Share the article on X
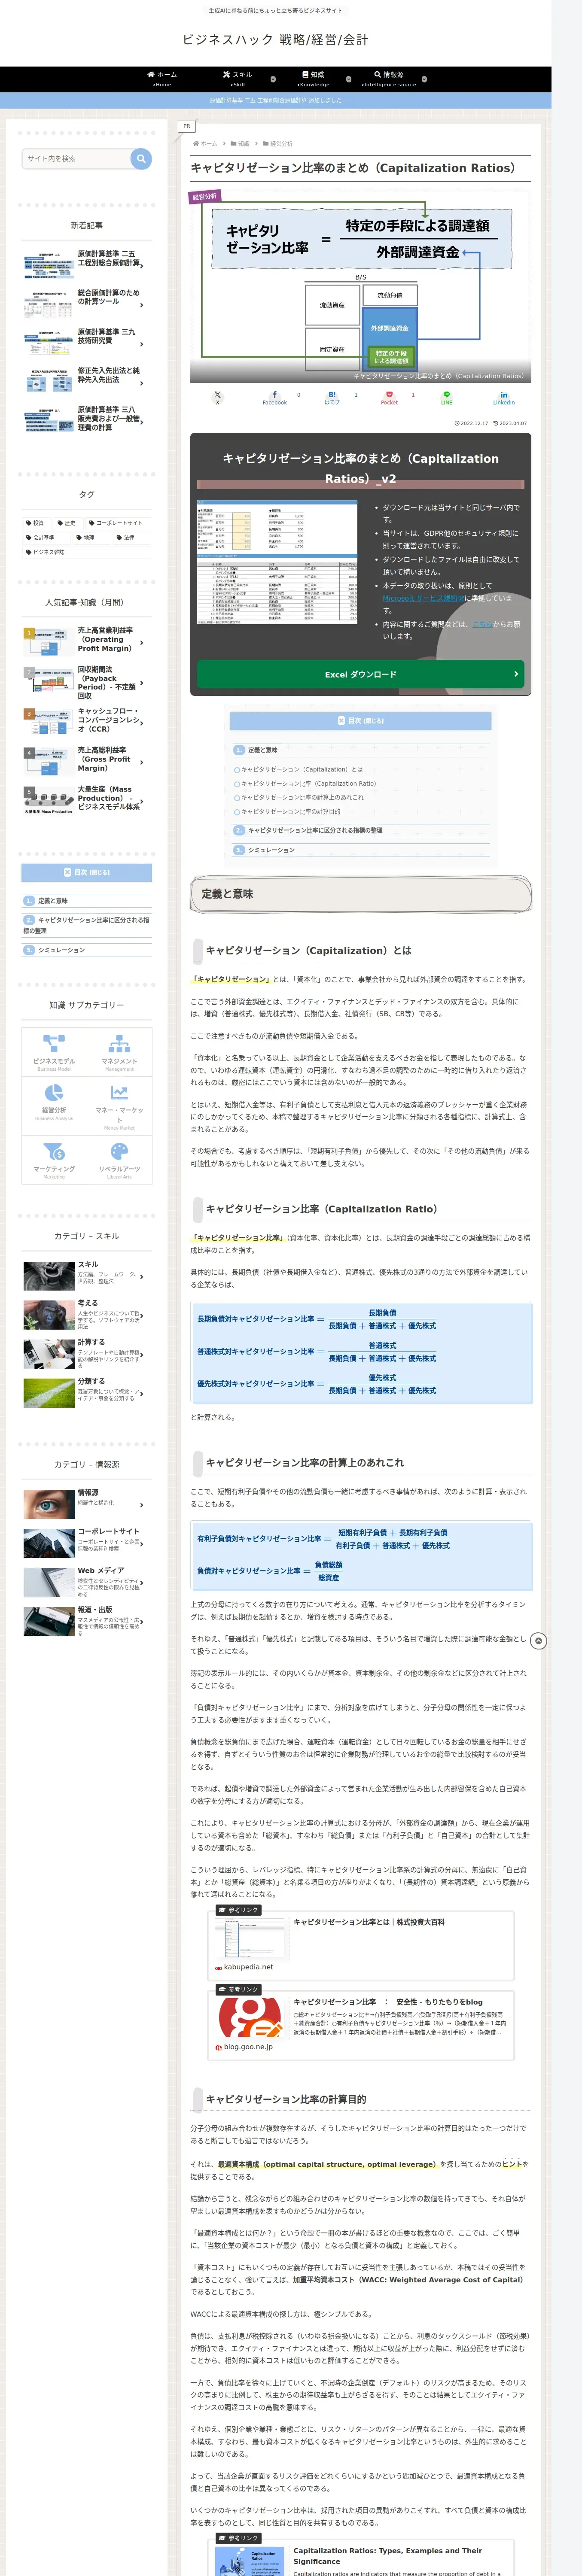The width and height of the screenshot is (582, 2576). point(217,397)
